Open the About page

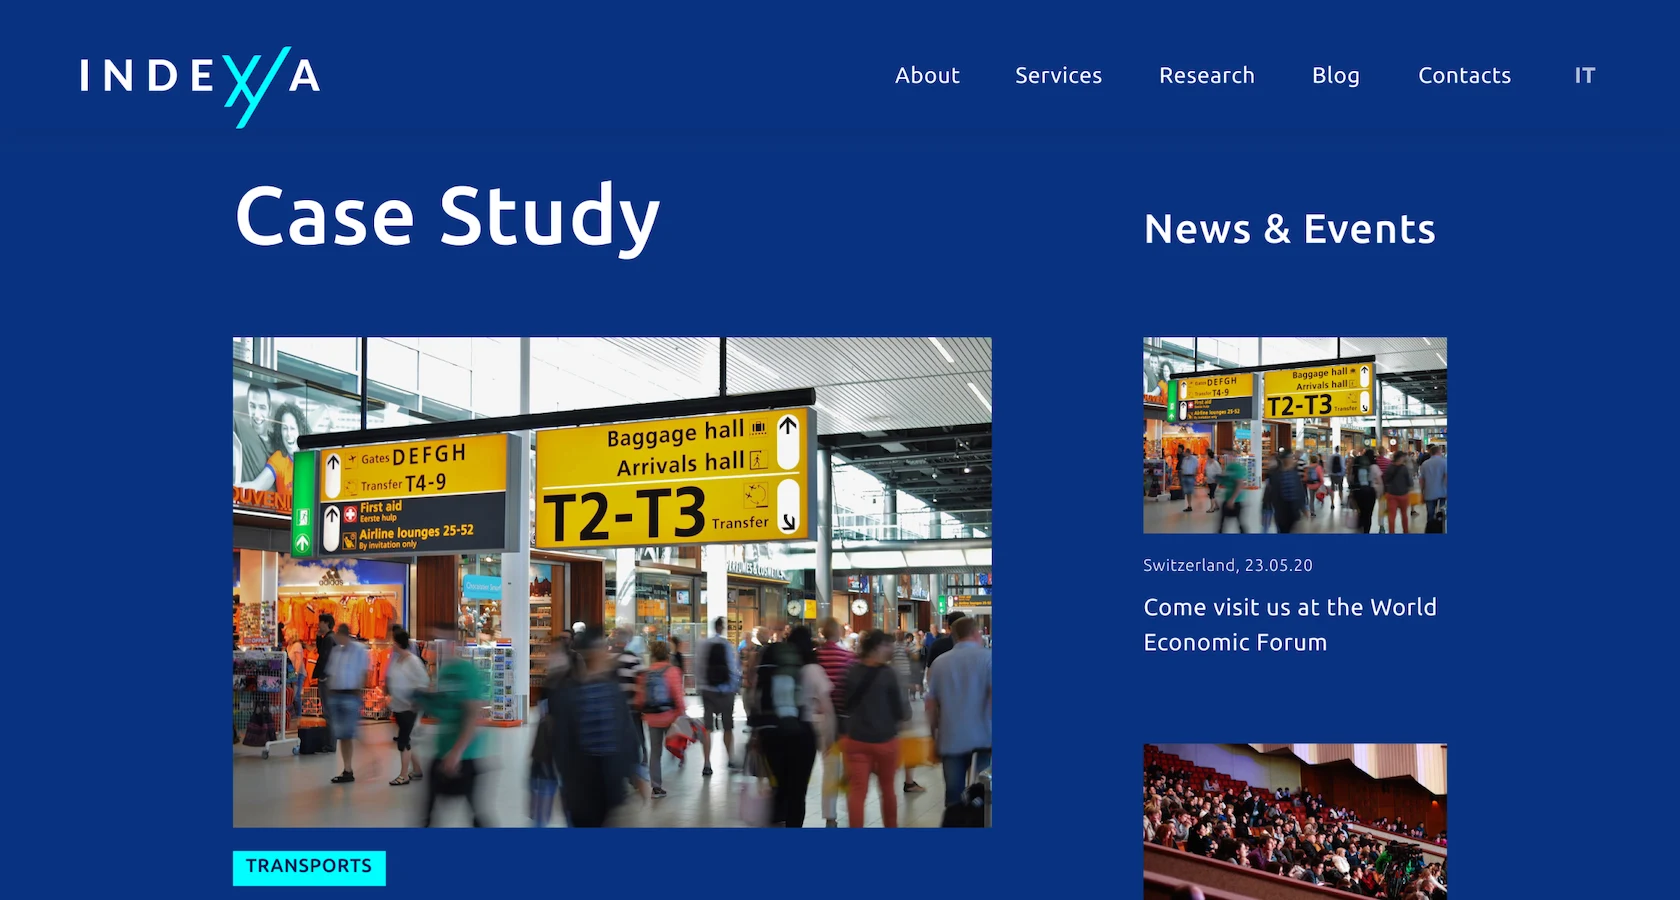[926, 75]
